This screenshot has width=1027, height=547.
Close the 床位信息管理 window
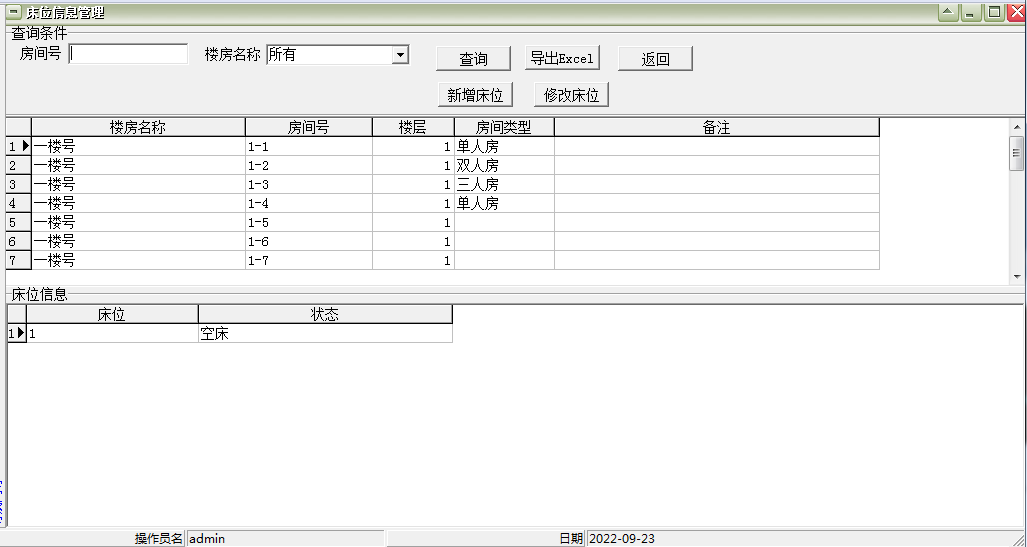click(x=1017, y=12)
